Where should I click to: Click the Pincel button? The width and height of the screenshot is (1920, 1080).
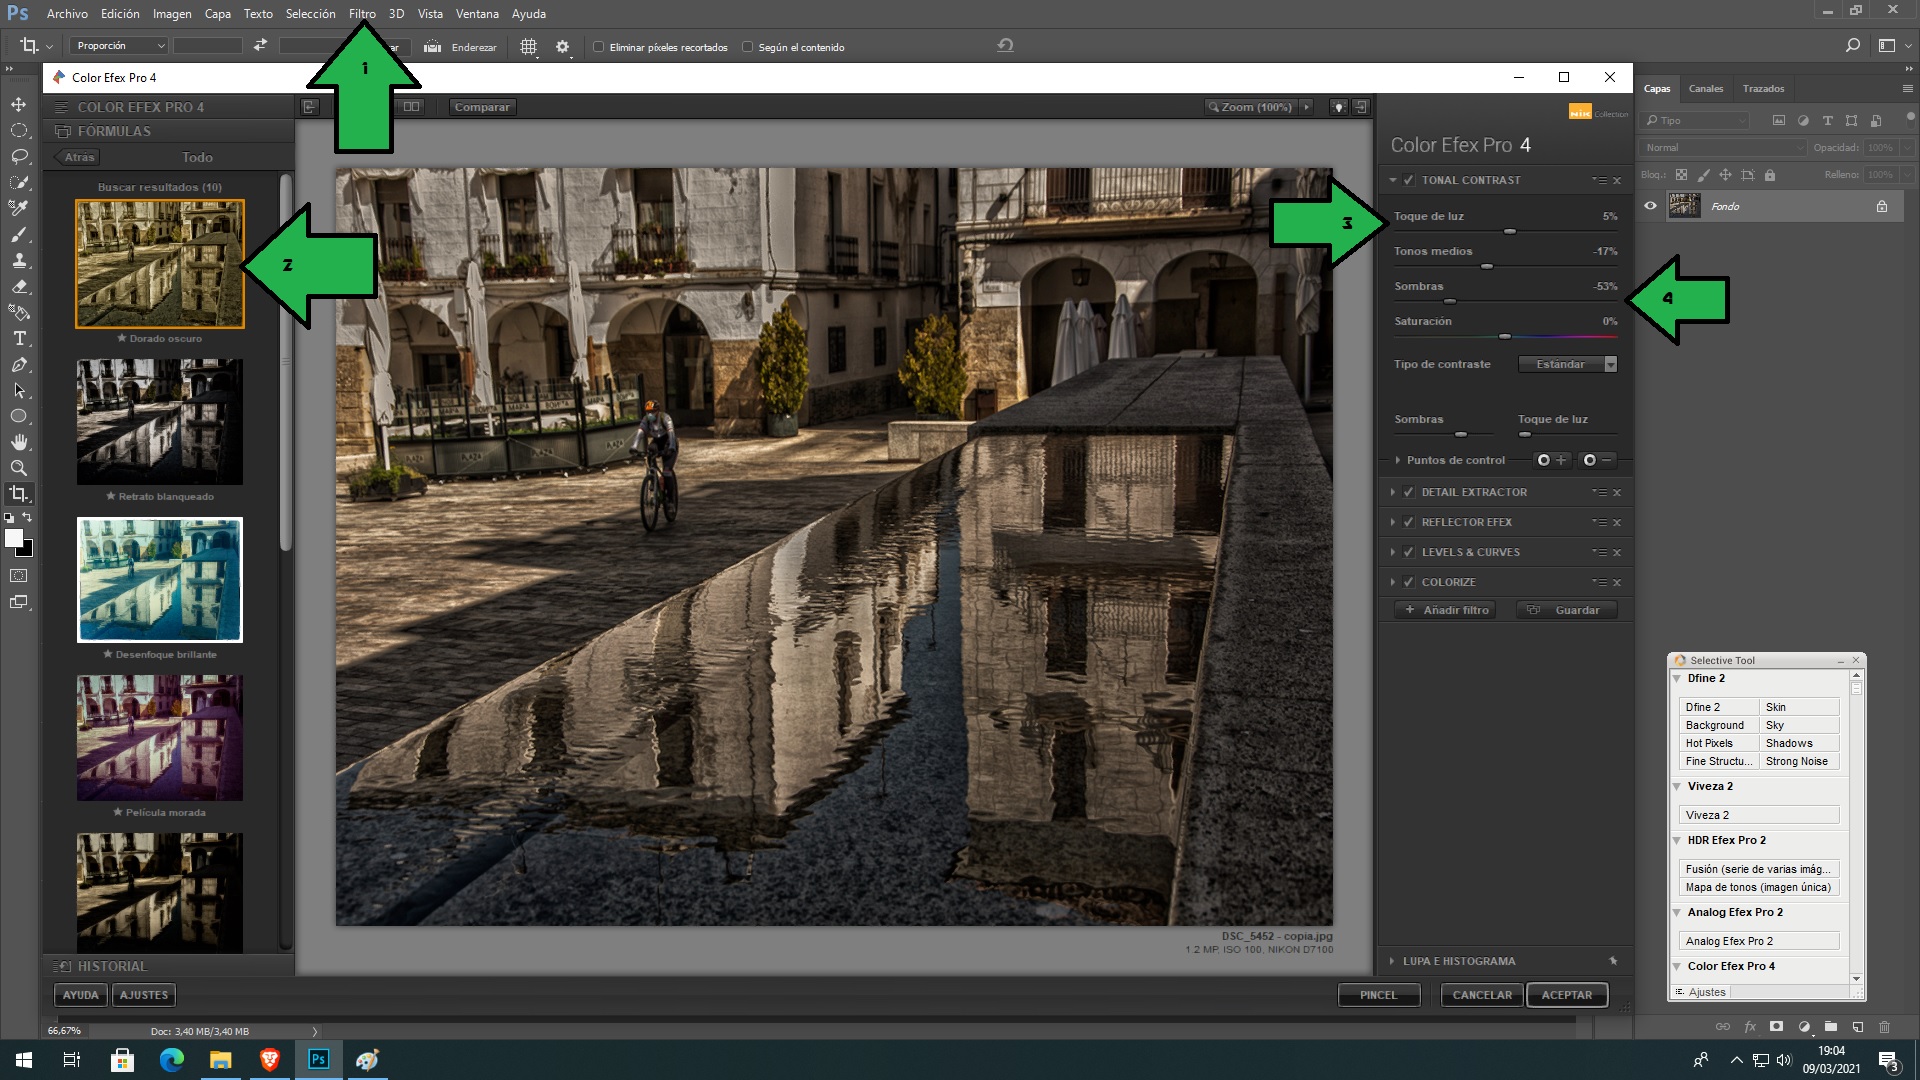click(1378, 995)
